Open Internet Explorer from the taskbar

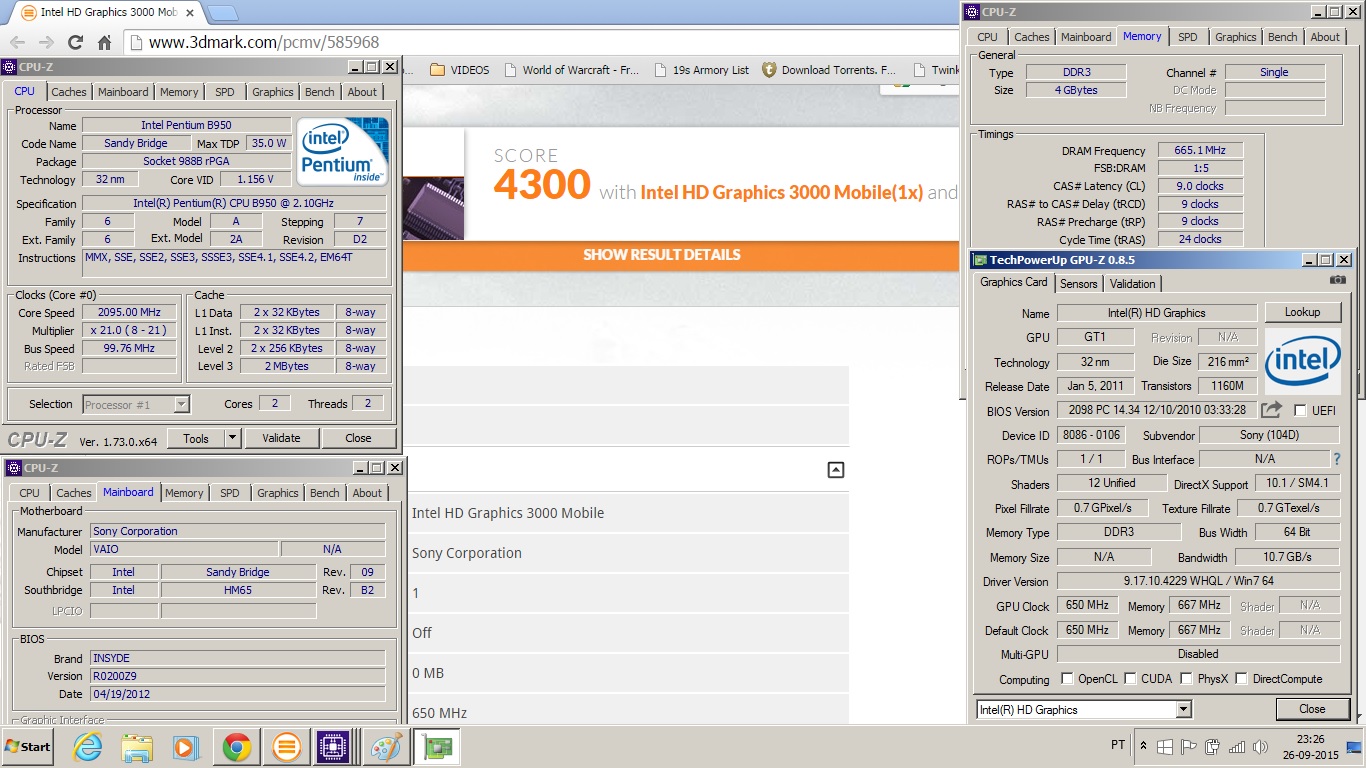point(88,747)
